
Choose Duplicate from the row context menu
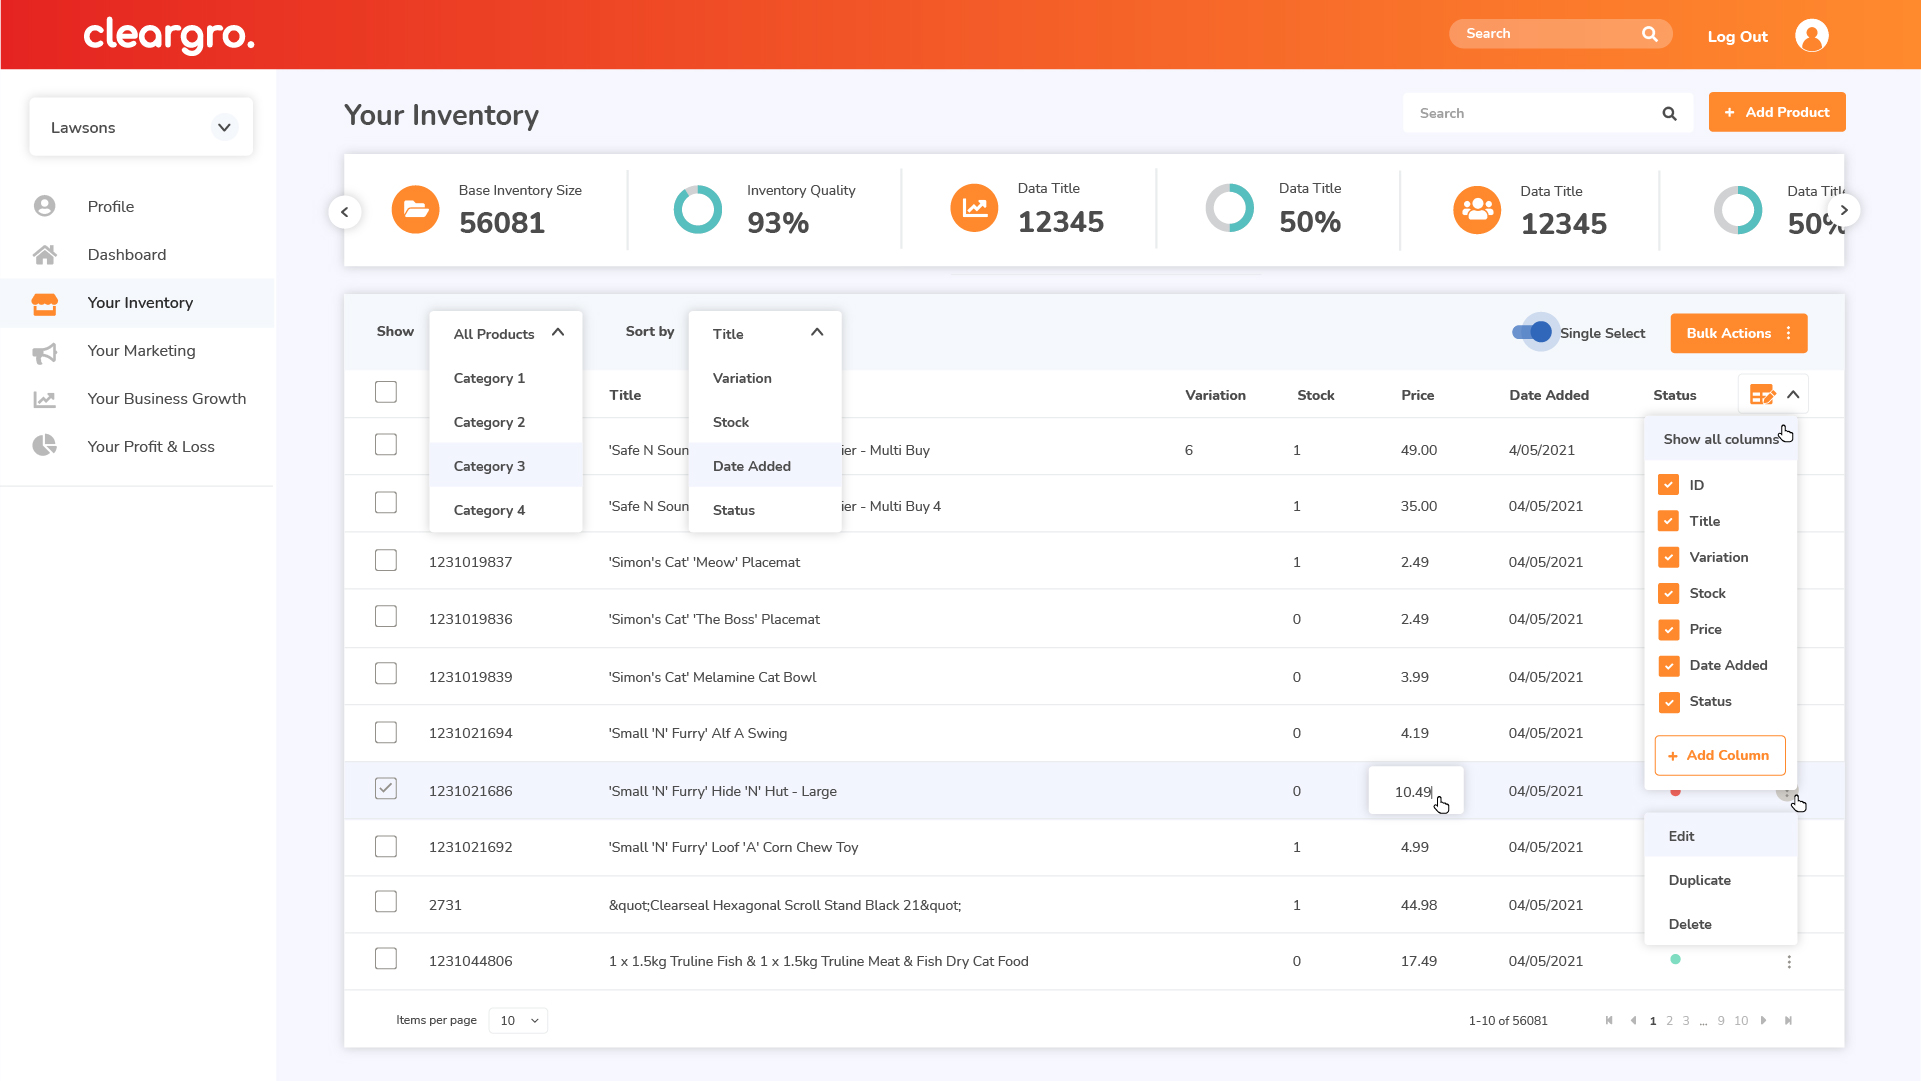tap(1699, 881)
